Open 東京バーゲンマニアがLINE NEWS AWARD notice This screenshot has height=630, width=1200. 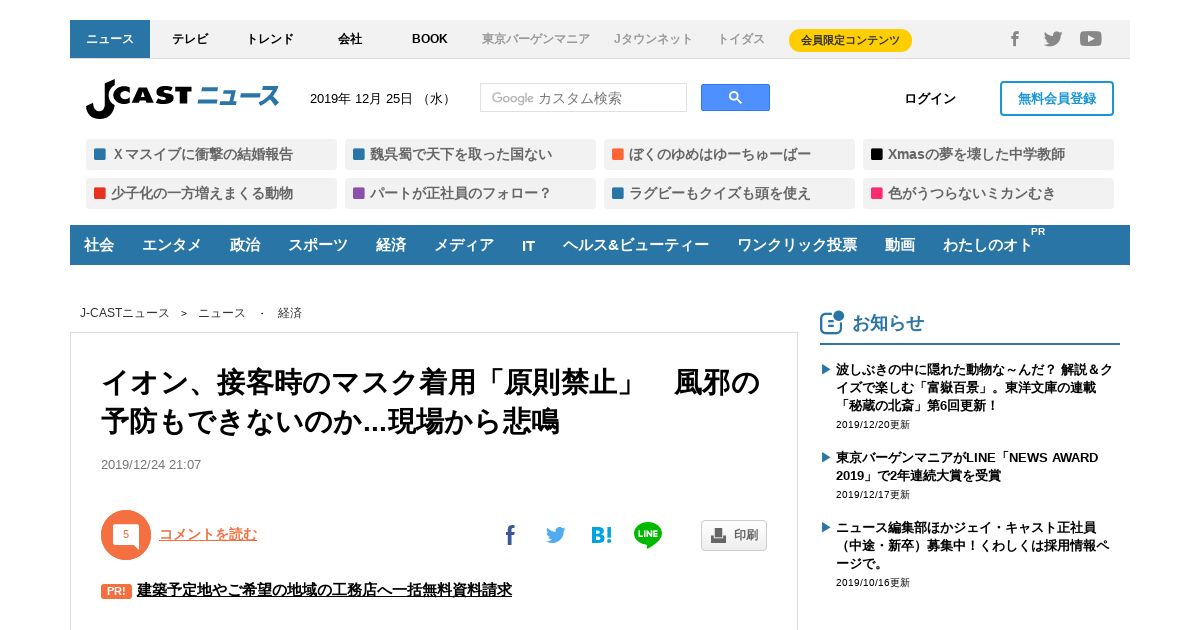(967, 466)
